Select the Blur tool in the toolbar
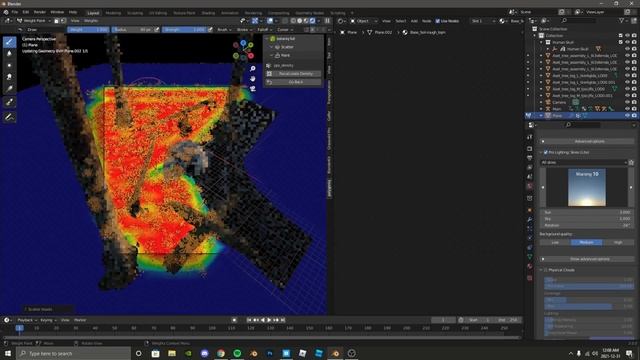640x360 pixels. (x=9, y=53)
